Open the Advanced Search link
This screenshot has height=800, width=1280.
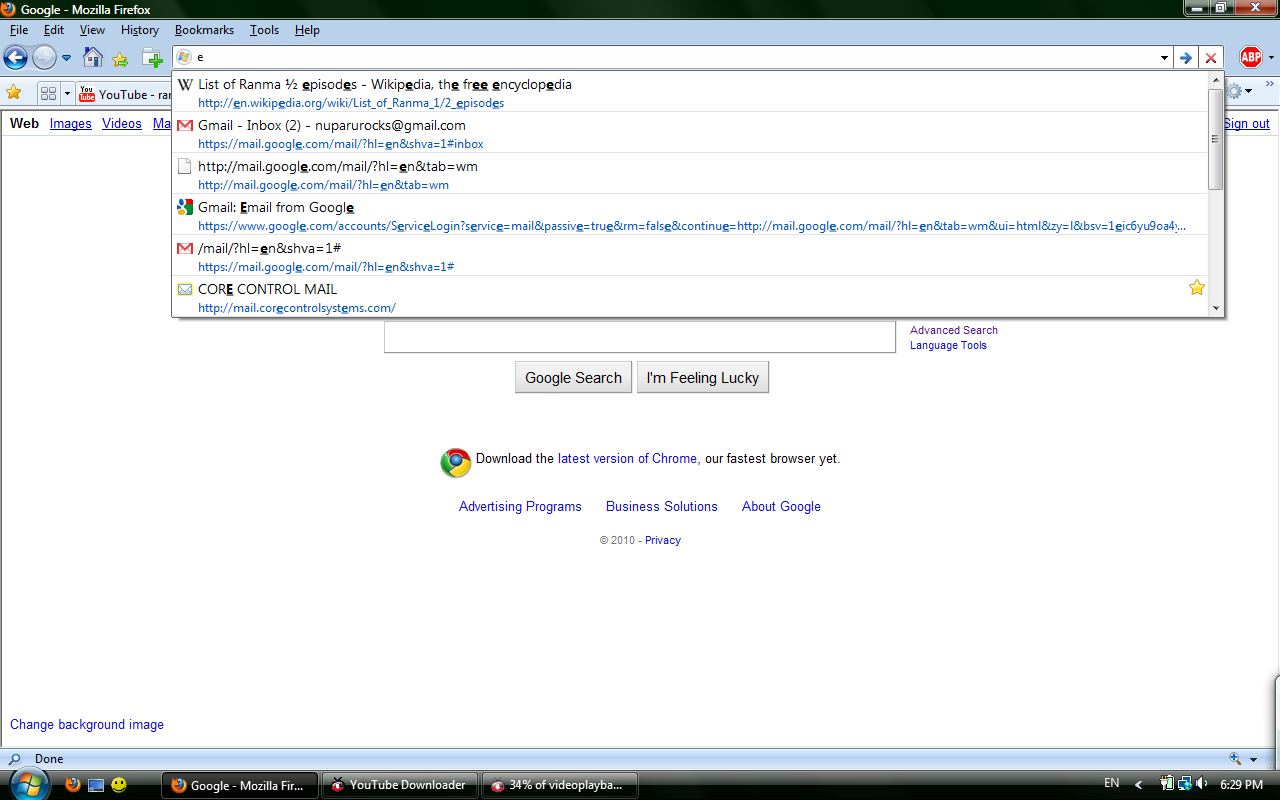tap(954, 330)
